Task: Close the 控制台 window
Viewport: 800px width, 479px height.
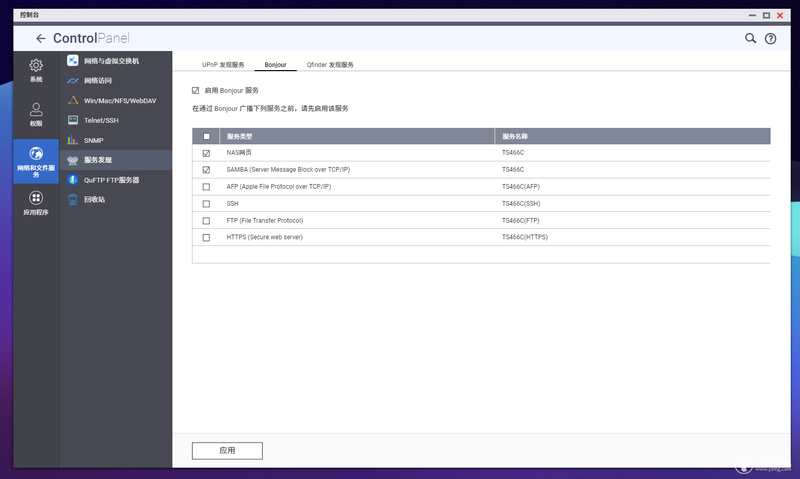Action: coord(780,15)
